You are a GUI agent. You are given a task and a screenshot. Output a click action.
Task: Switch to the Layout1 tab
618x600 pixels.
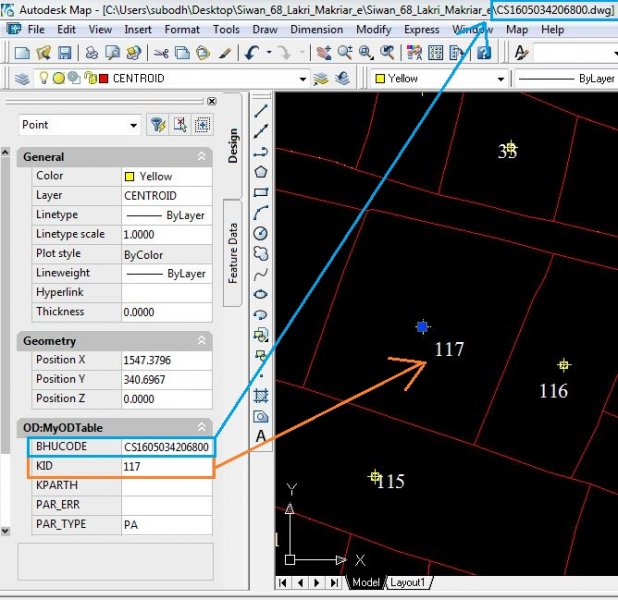(407, 582)
